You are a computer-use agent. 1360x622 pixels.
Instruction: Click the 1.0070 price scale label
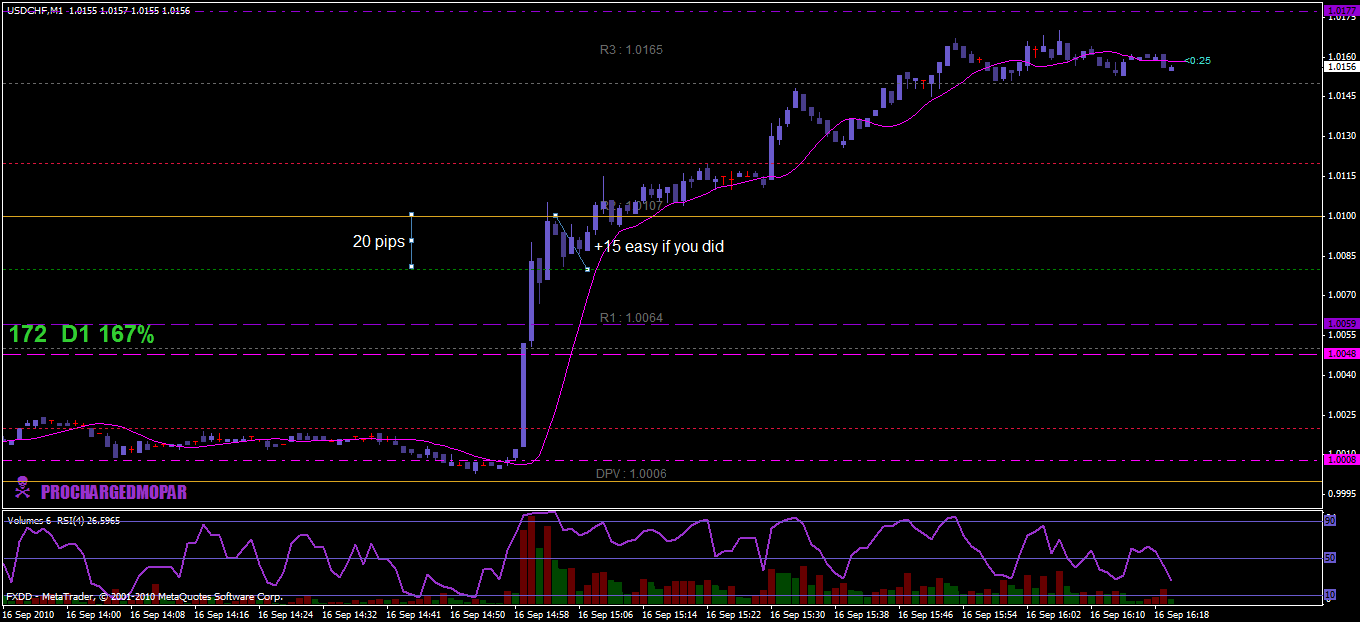1341,295
